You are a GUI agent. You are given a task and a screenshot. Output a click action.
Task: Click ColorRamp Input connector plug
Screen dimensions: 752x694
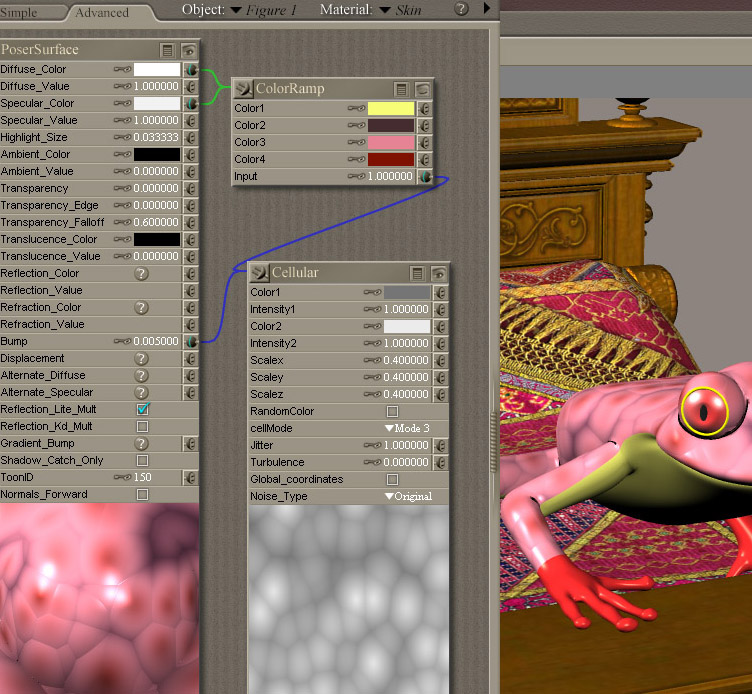[x=425, y=177]
